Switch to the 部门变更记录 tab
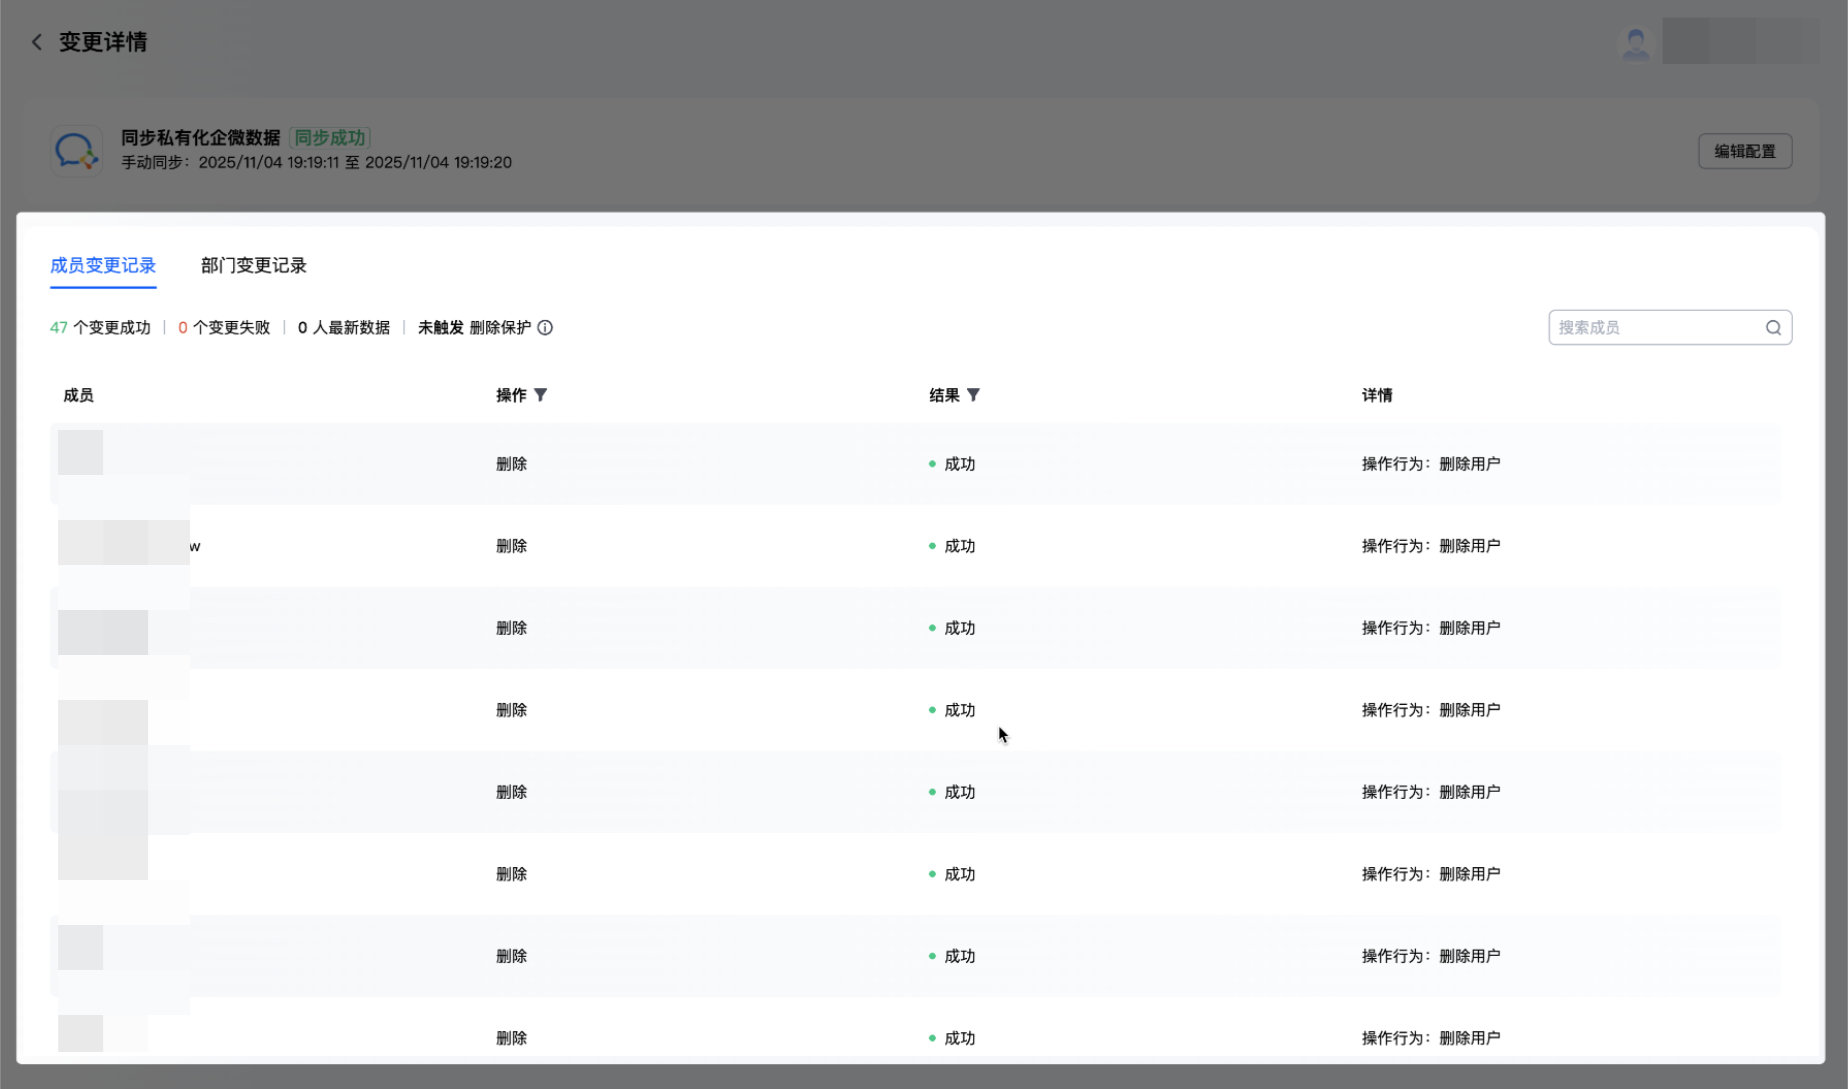The width and height of the screenshot is (1848, 1089). click(254, 266)
